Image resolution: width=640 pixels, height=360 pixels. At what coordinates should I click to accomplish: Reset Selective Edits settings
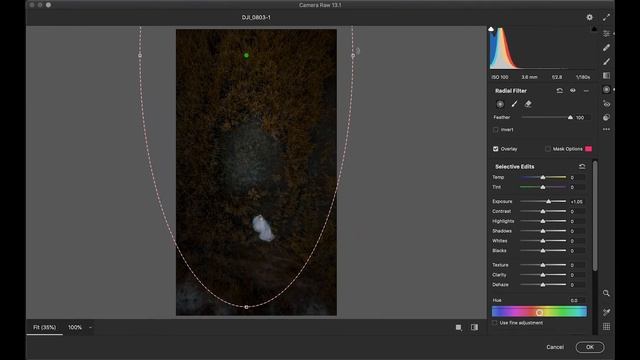pos(582,167)
